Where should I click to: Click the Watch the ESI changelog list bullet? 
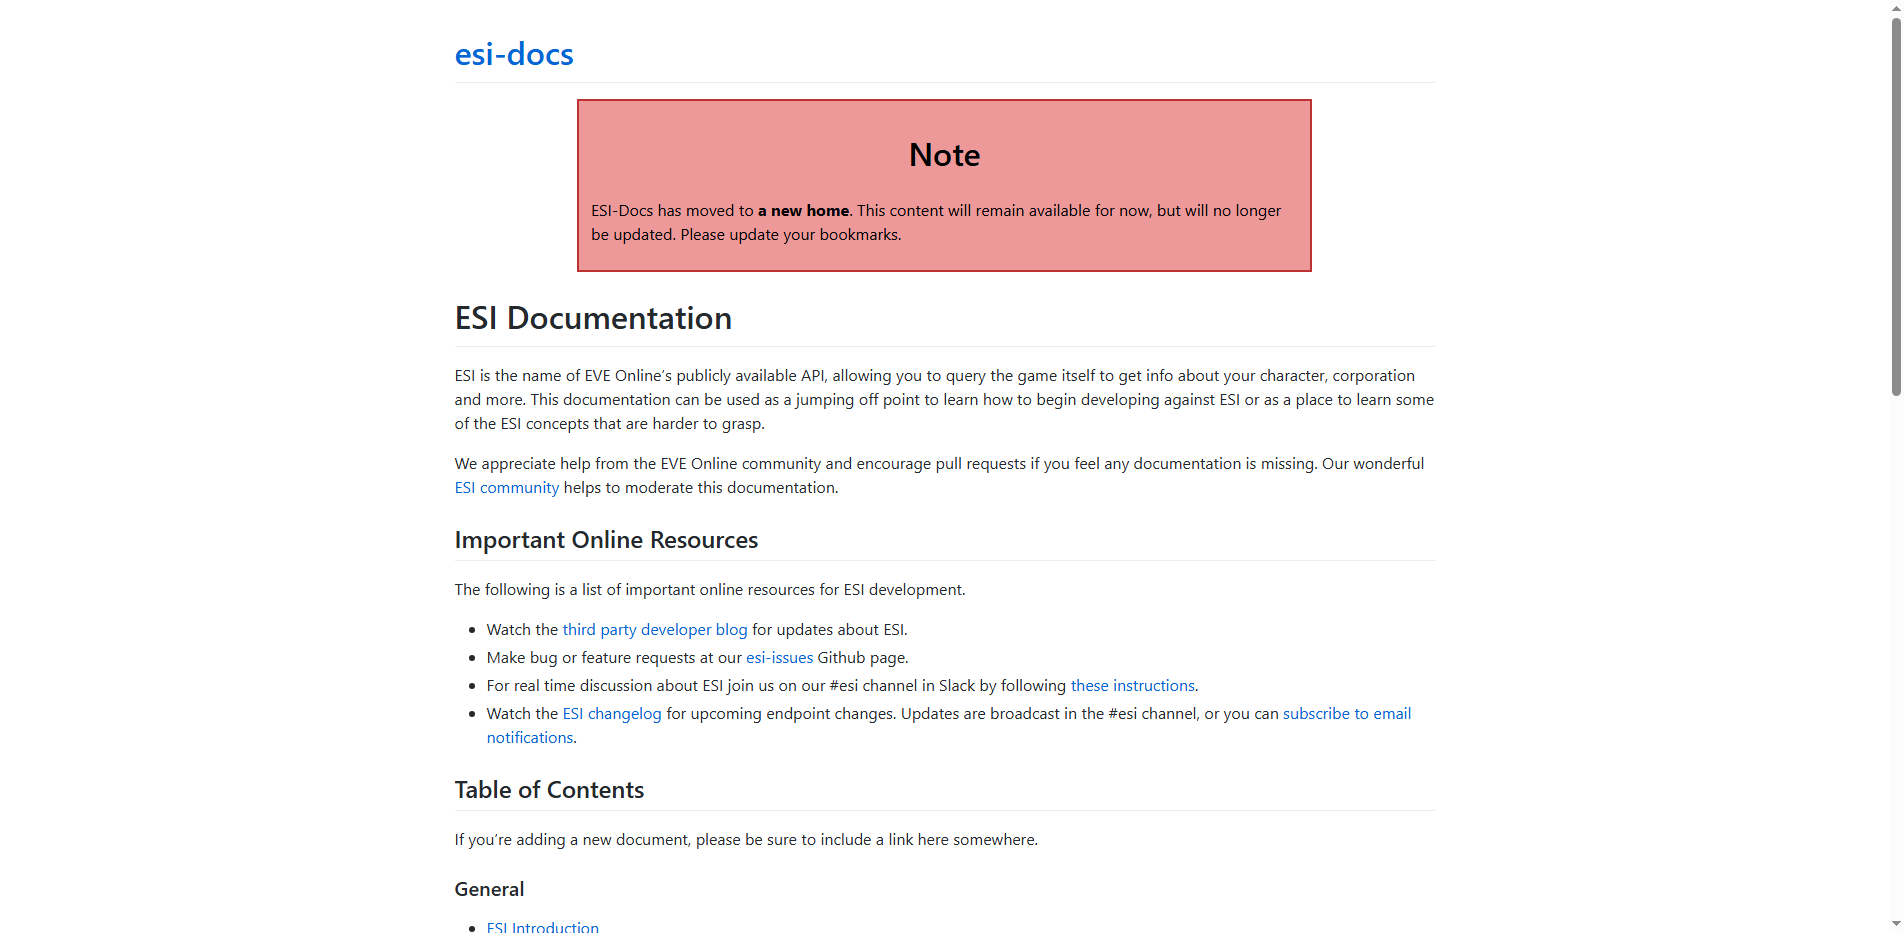(x=473, y=713)
